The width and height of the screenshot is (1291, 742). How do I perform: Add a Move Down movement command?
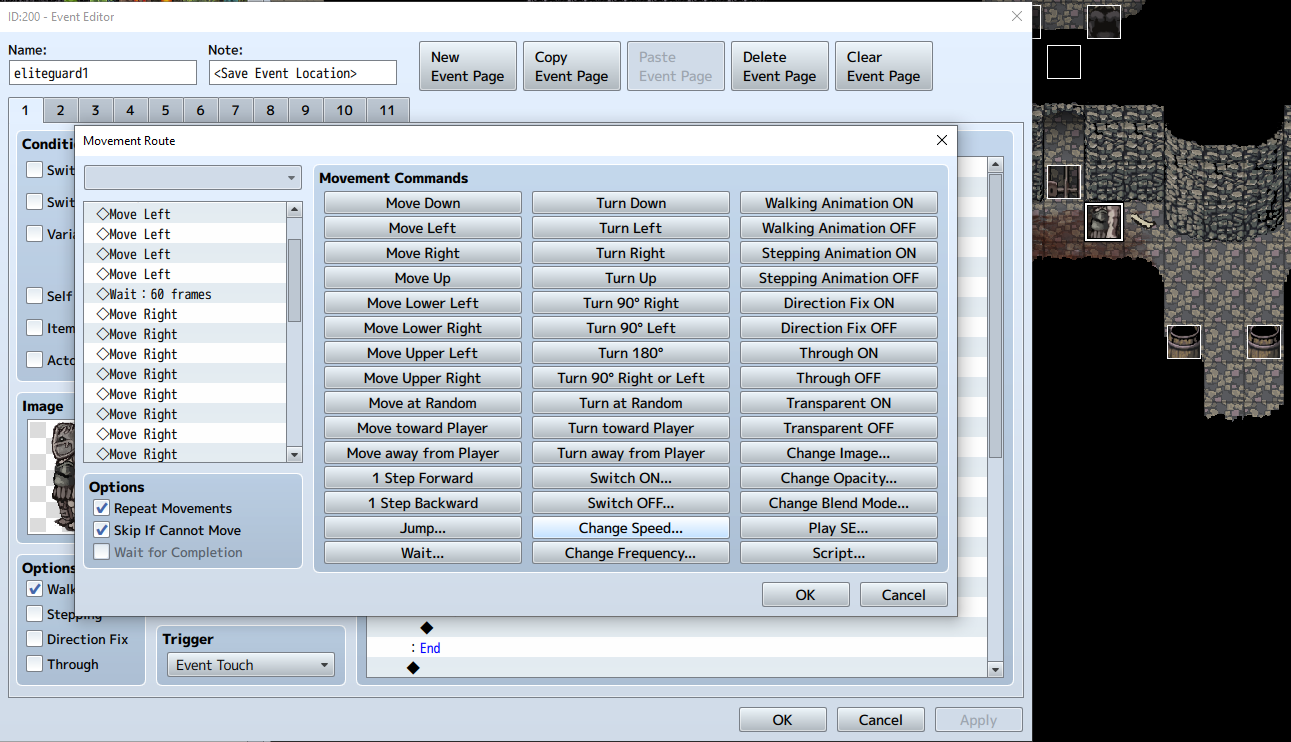pyautogui.click(x=423, y=203)
